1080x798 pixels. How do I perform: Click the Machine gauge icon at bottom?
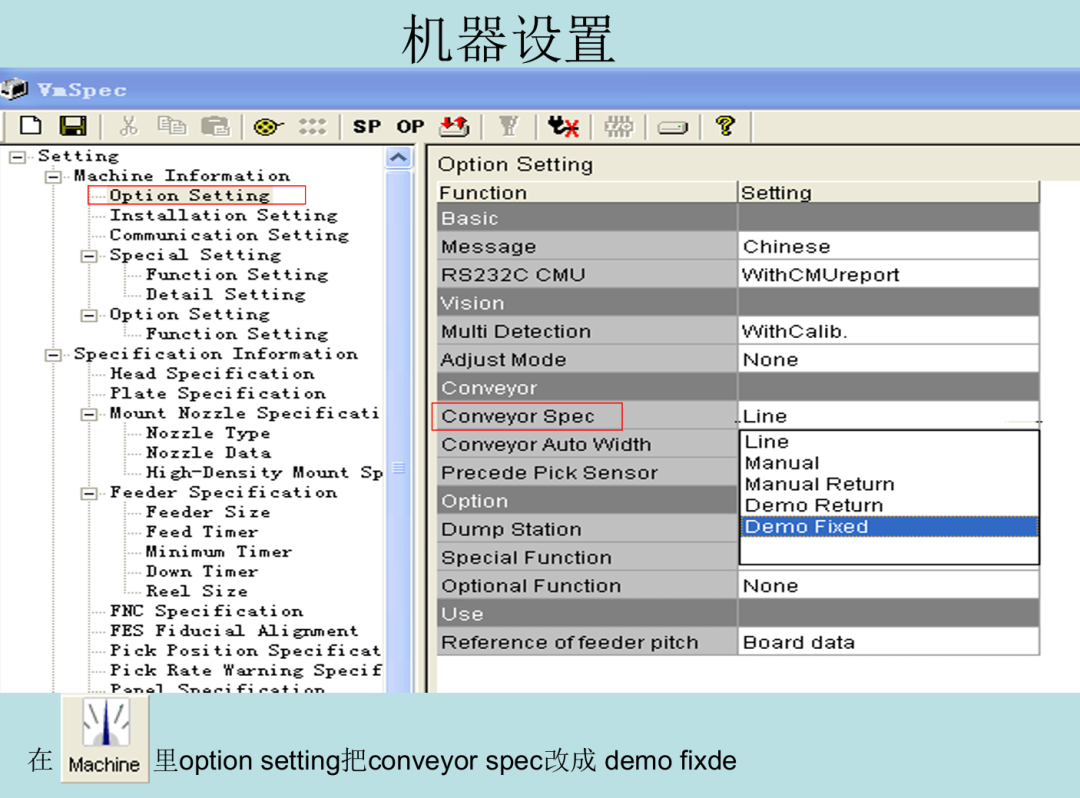(x=105, y=738)
